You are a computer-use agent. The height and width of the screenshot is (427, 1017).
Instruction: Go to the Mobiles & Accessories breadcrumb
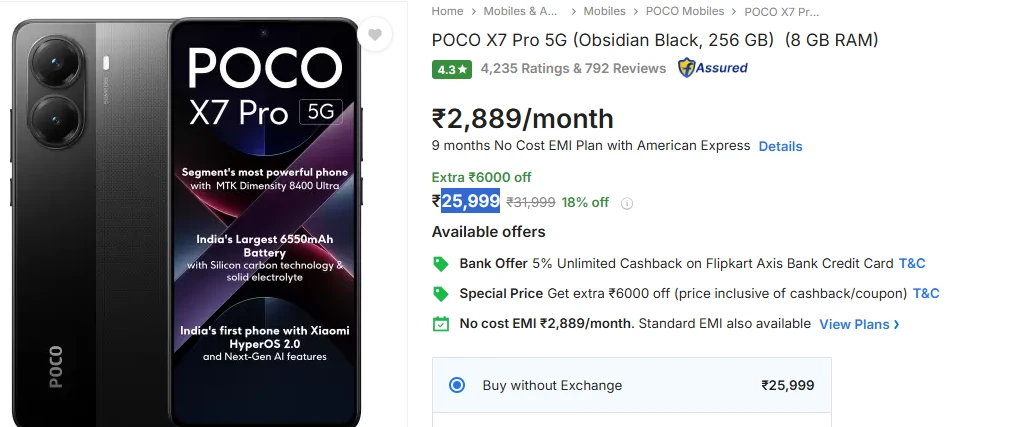point(520,11)
